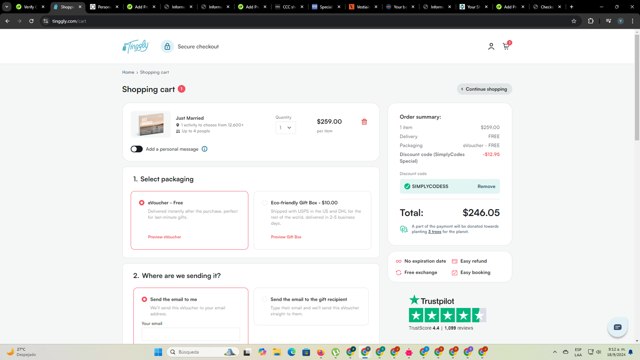Click the Just Married product title
640x360 pixels.
click(x=190, y=118)
